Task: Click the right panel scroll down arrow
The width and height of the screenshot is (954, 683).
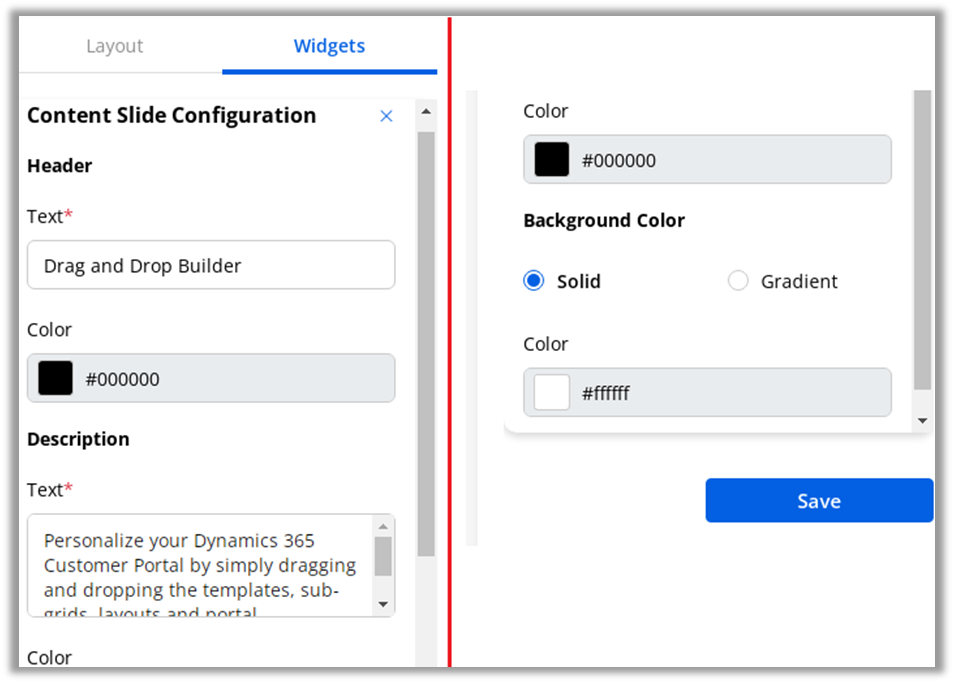Action: [922, 421]
